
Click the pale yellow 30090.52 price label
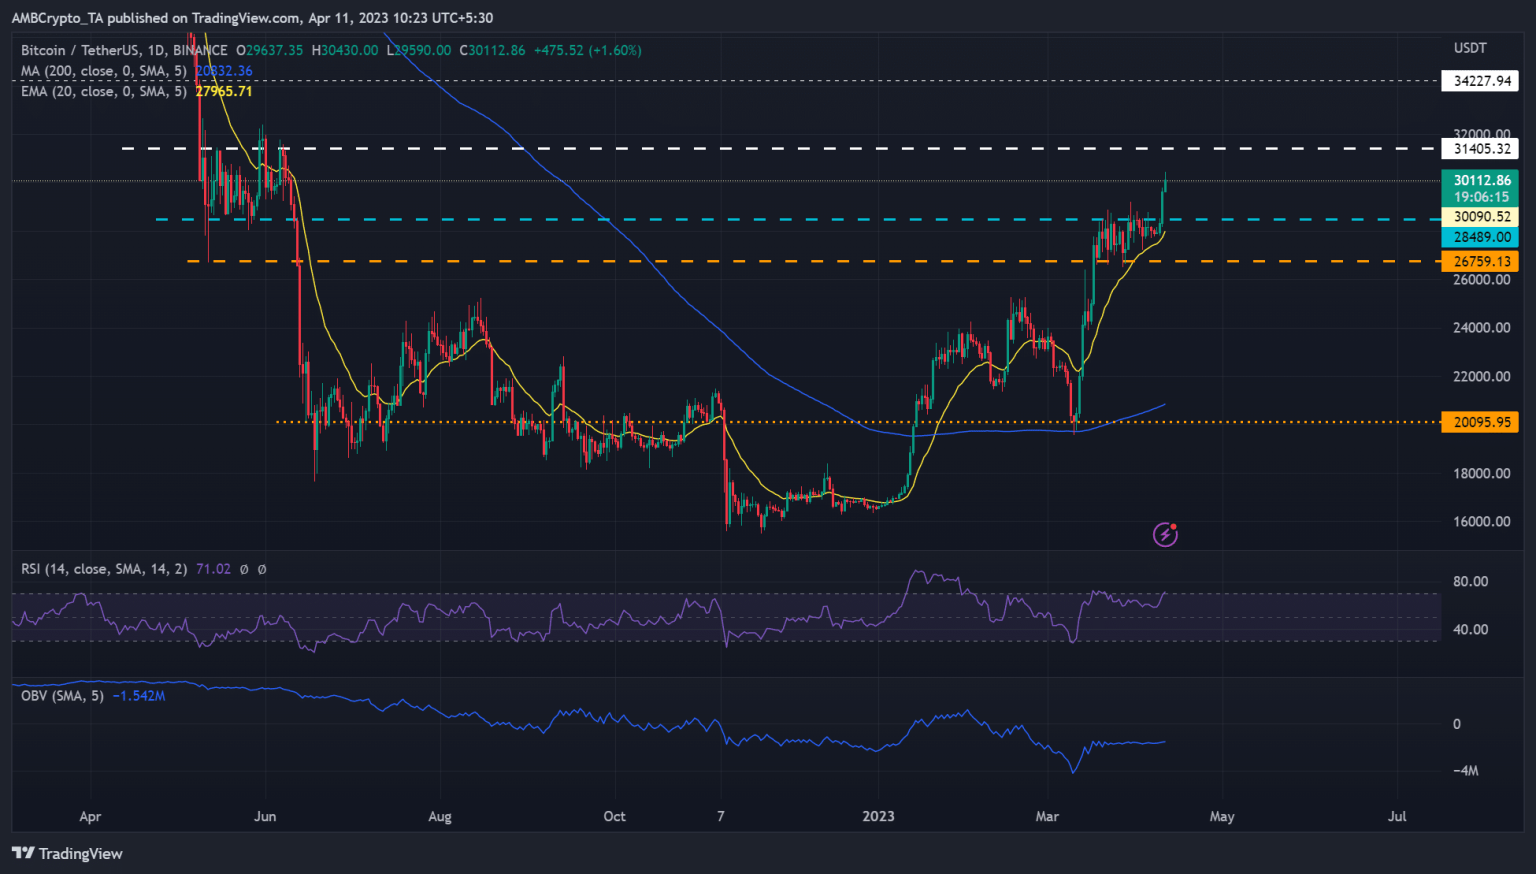tap(1480, 217)
